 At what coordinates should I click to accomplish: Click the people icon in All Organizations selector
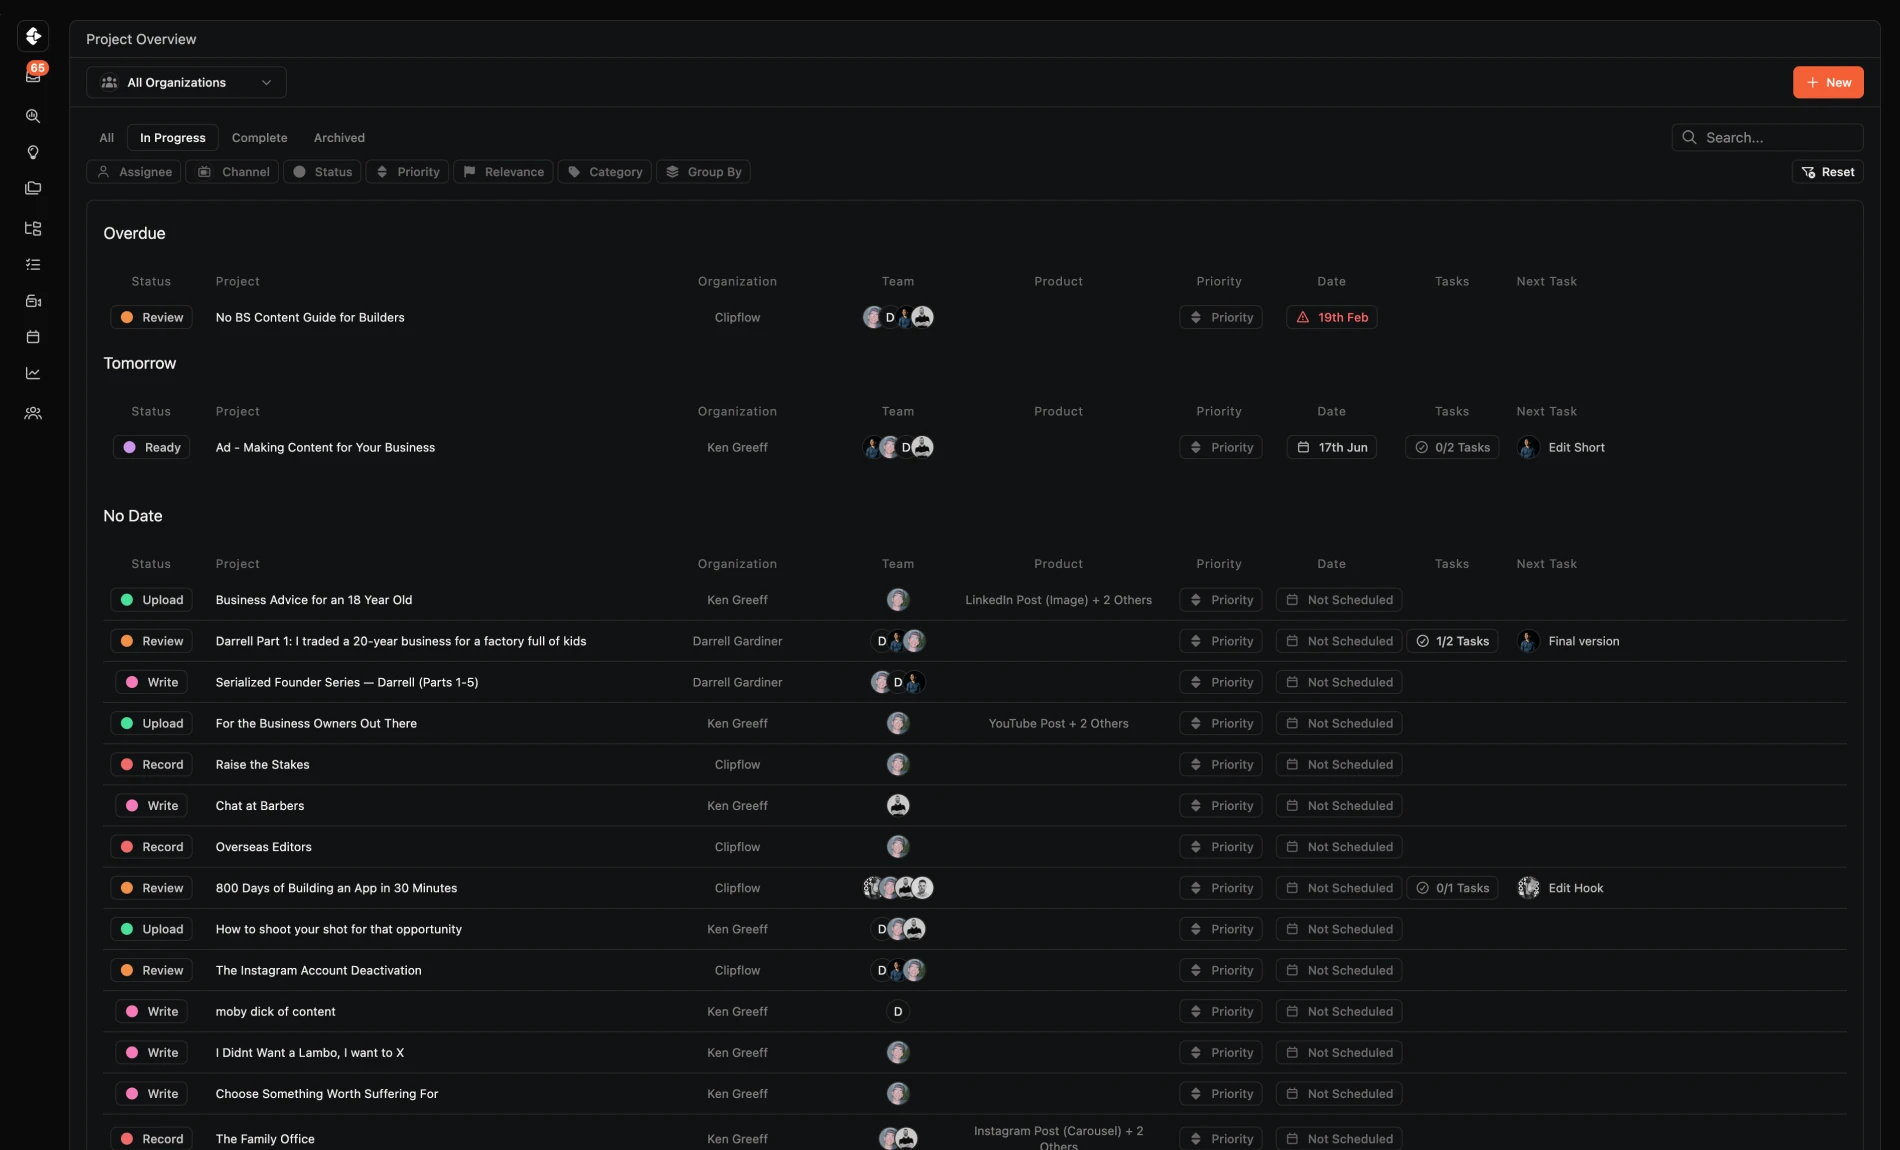109,82
